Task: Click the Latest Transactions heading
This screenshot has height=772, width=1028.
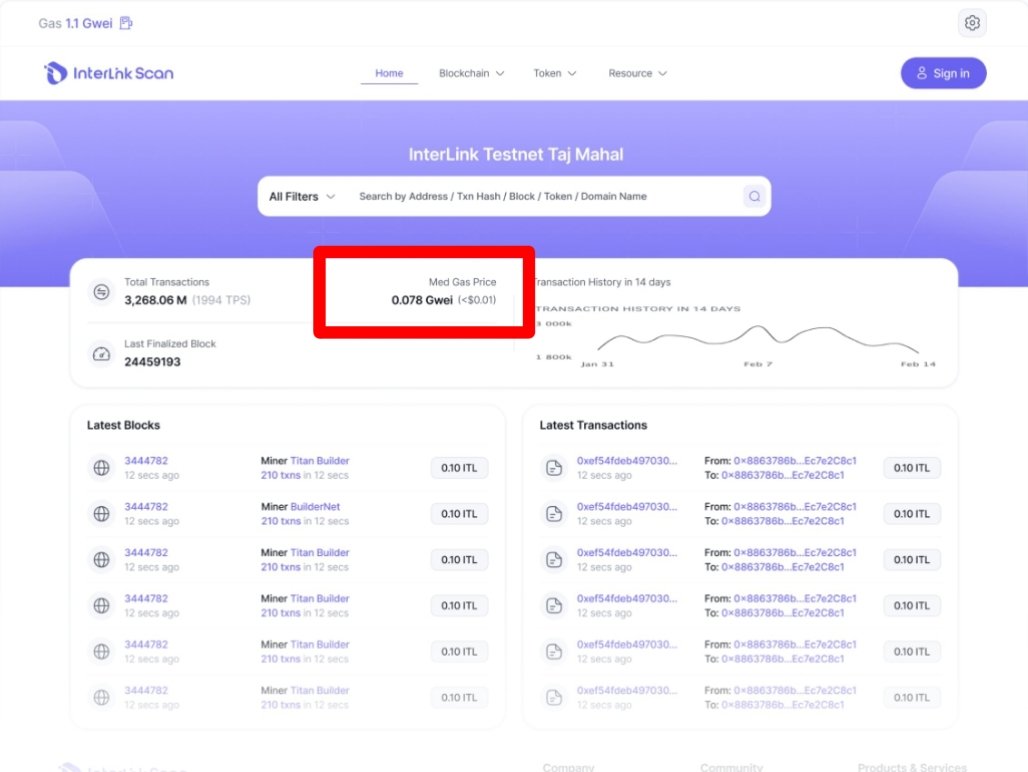Action: point(593,425)
